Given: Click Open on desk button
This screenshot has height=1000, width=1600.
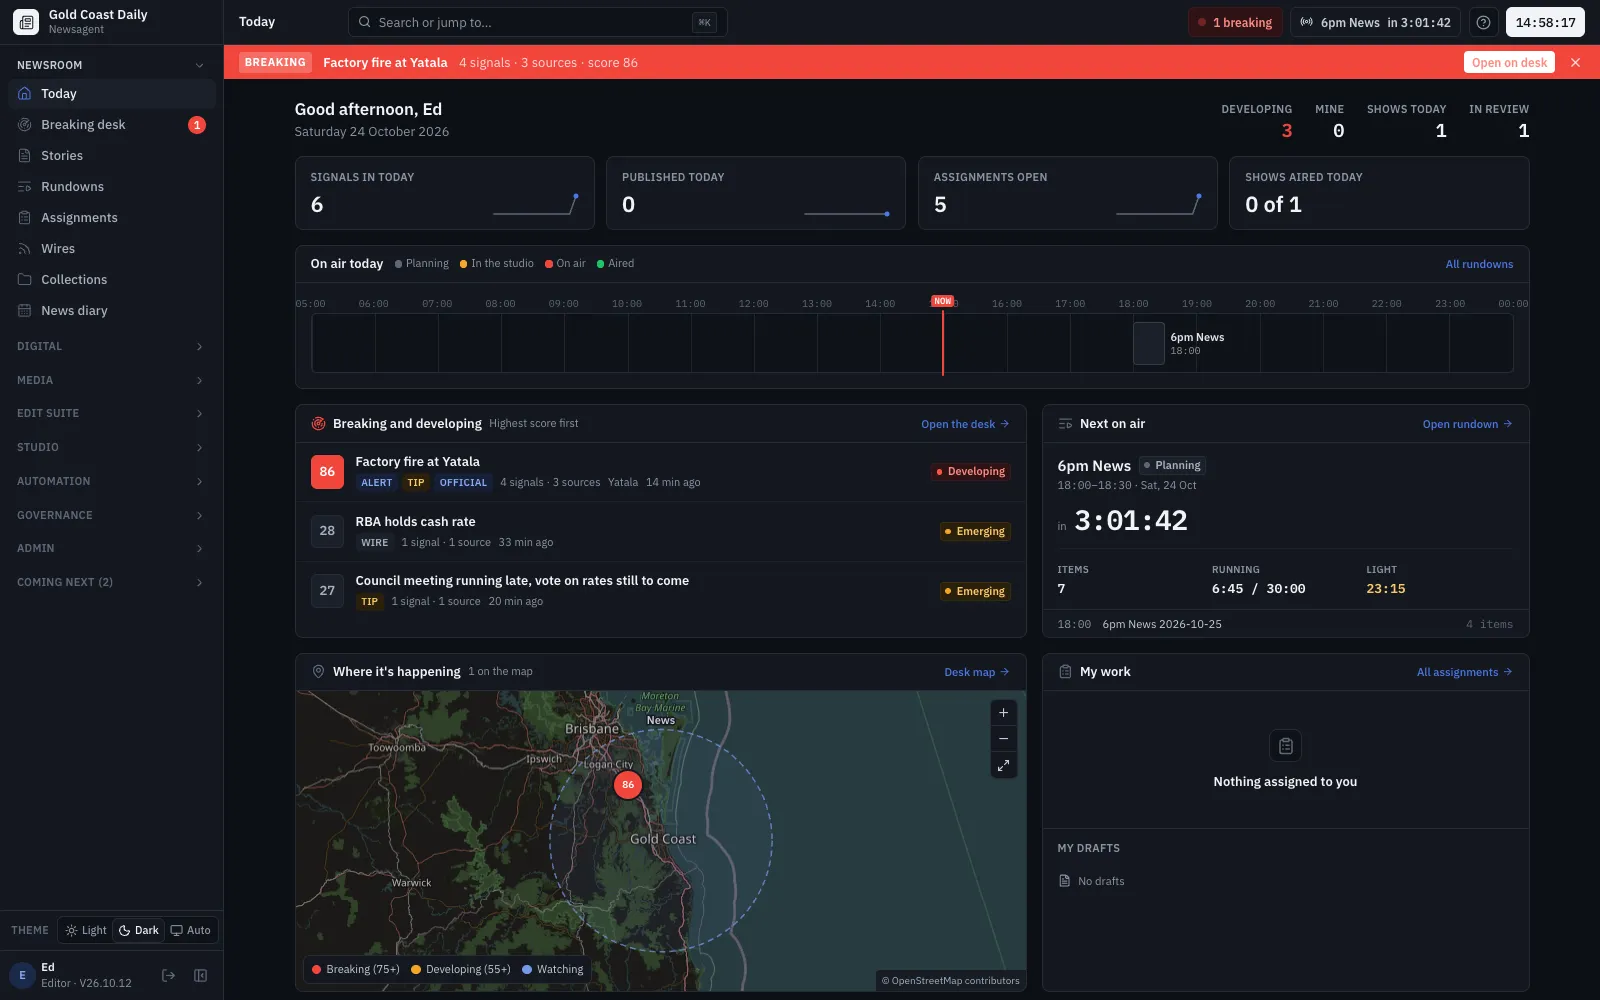Looking at the screenshot, I should (x=1509, y=62).
